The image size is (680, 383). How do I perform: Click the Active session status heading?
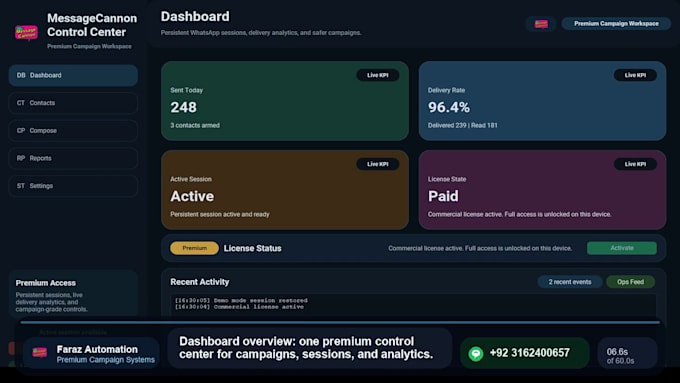[192, 196]
